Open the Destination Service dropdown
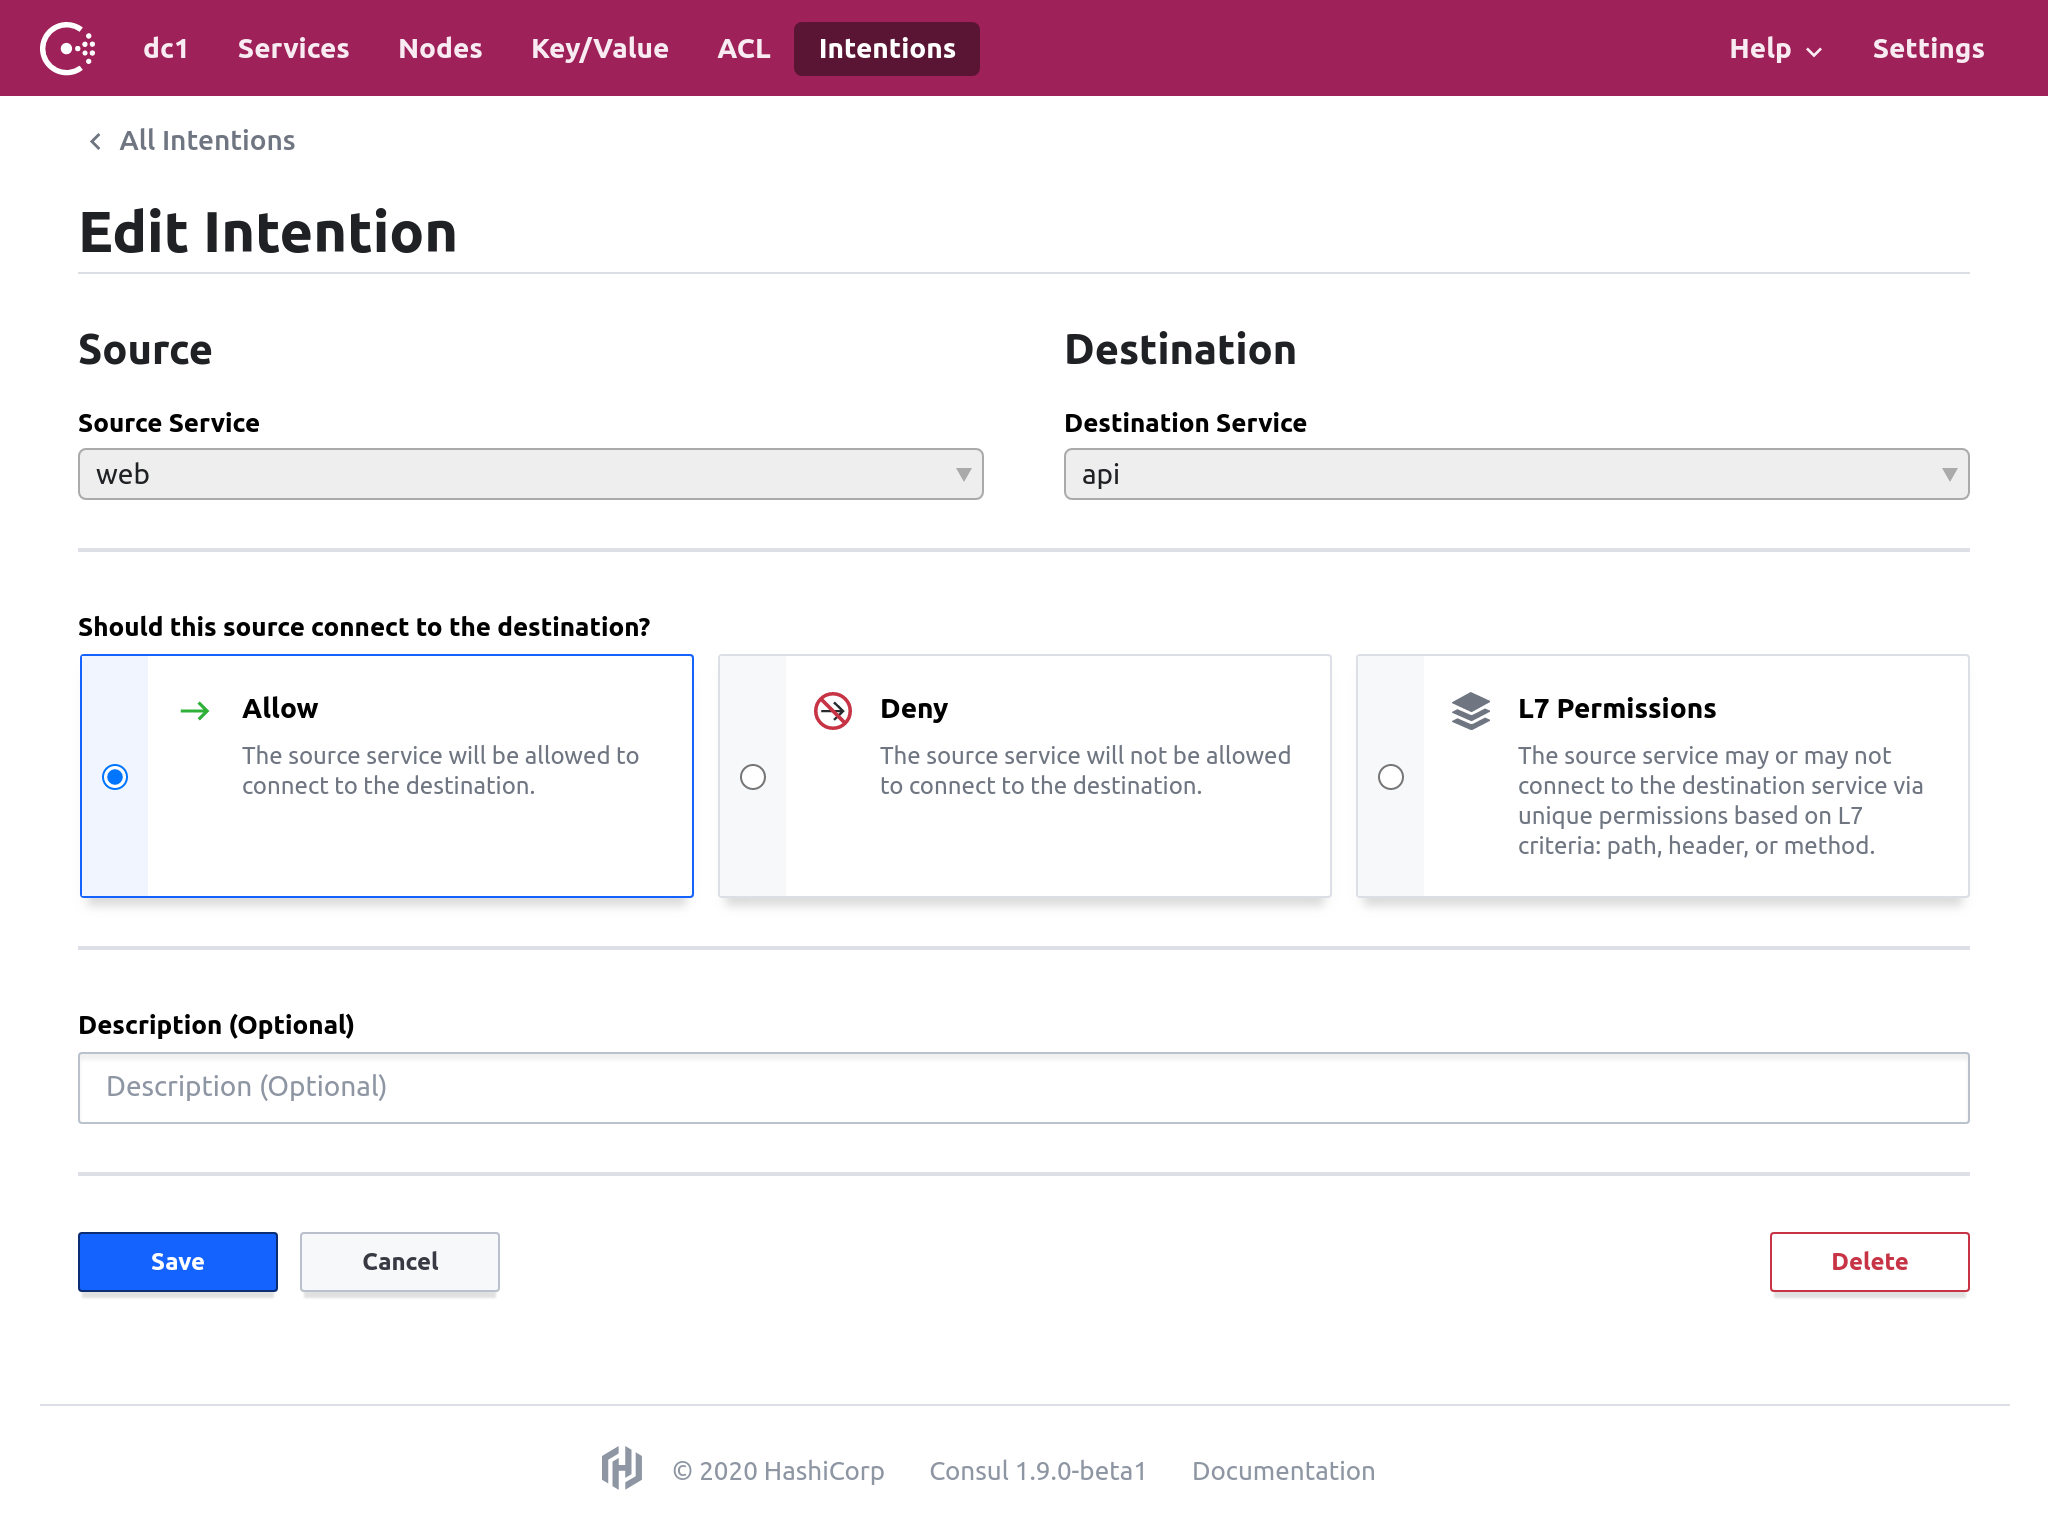Image resolution: width=2048 pixels, height=1536 pixels. (1517, 474)
